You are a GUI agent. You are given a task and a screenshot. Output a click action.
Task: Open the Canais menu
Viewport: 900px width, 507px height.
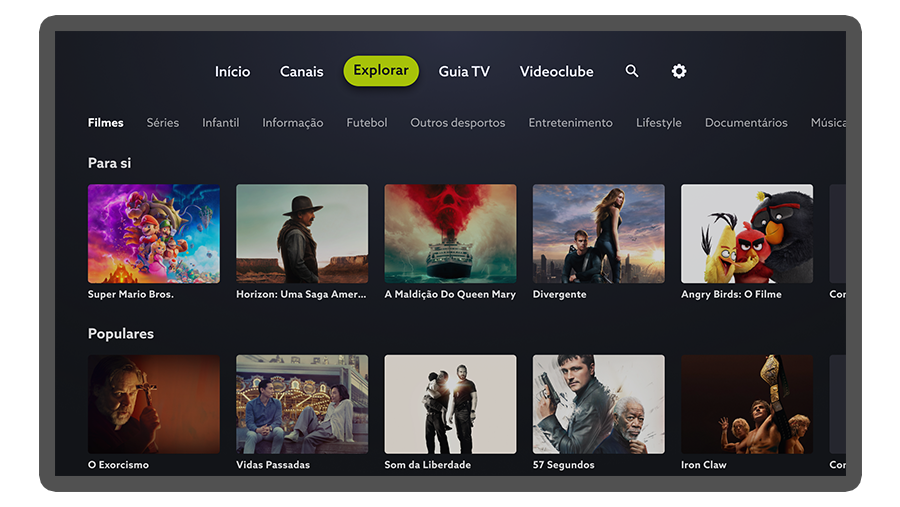301,72
